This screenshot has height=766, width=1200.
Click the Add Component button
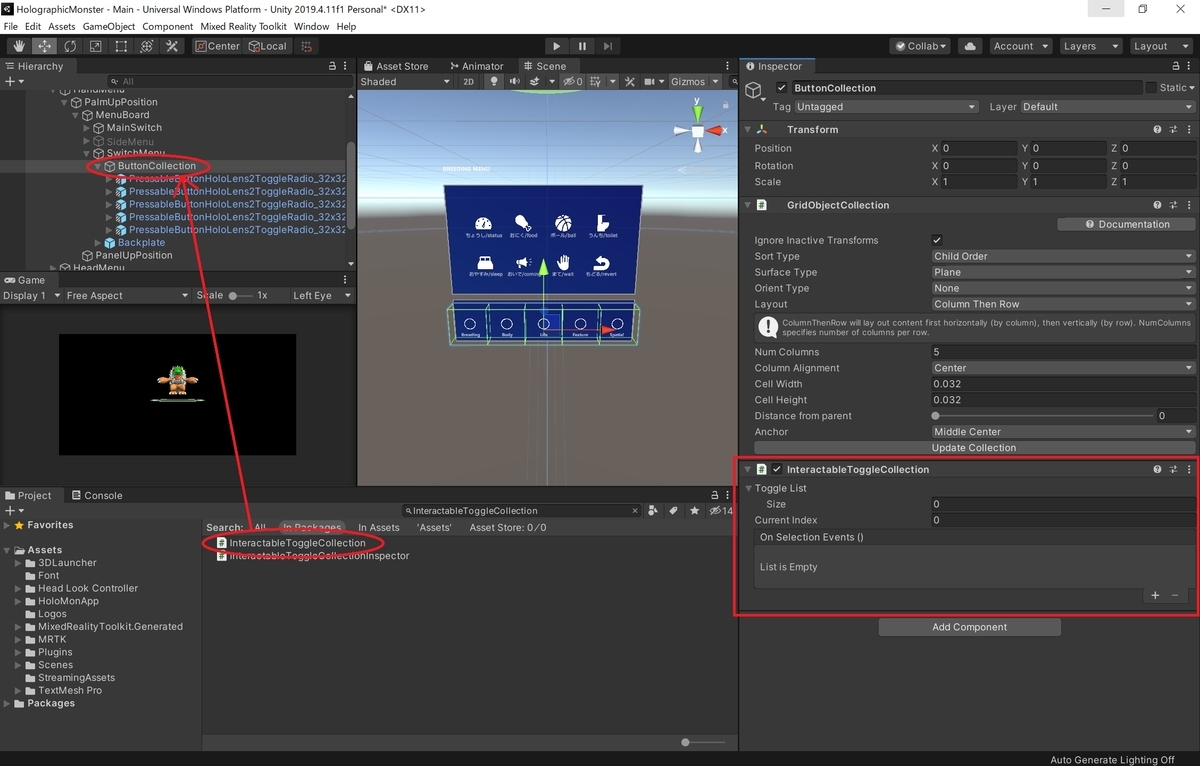click(x=969, y=627)
